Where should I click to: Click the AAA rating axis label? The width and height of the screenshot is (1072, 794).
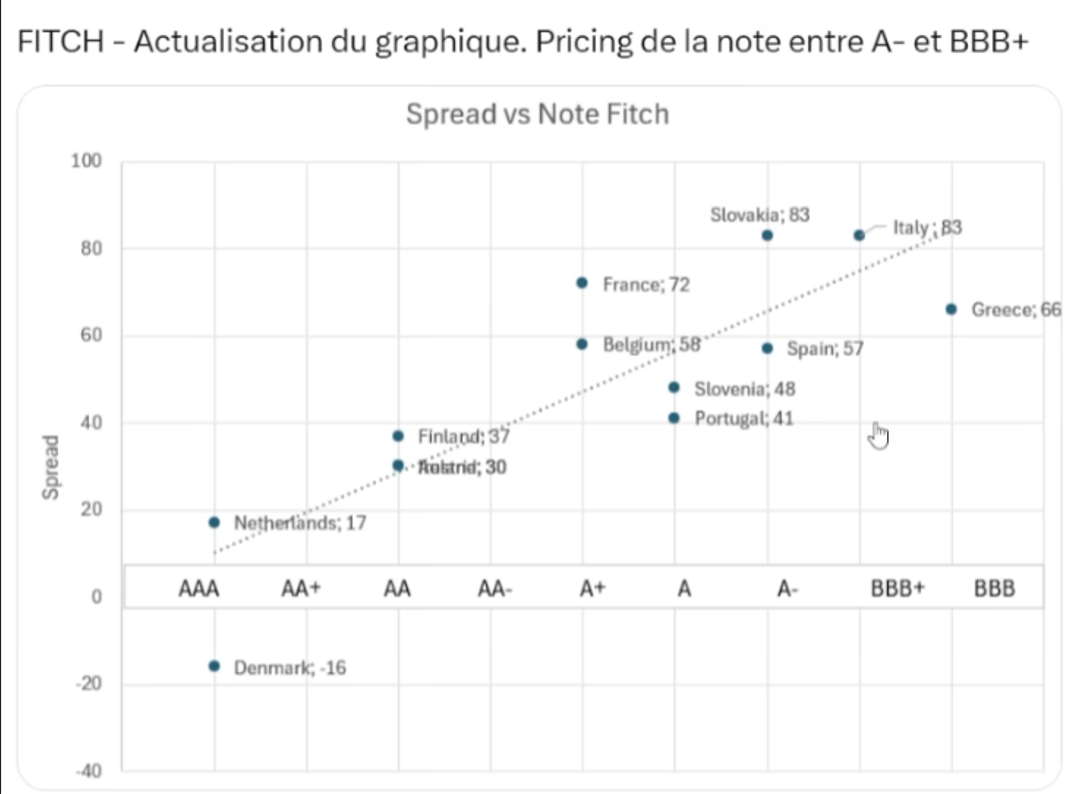pos(198,589)
